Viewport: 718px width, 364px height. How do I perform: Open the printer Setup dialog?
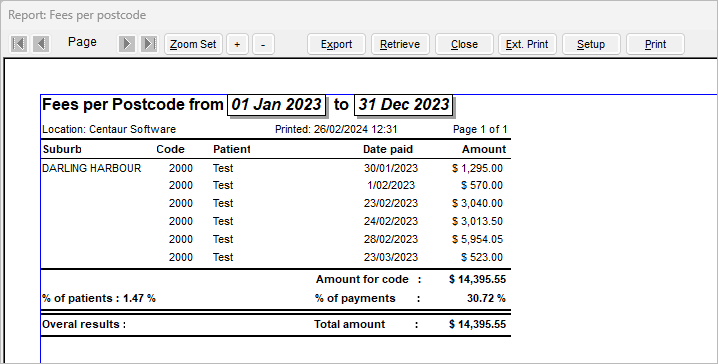point(591,44)
